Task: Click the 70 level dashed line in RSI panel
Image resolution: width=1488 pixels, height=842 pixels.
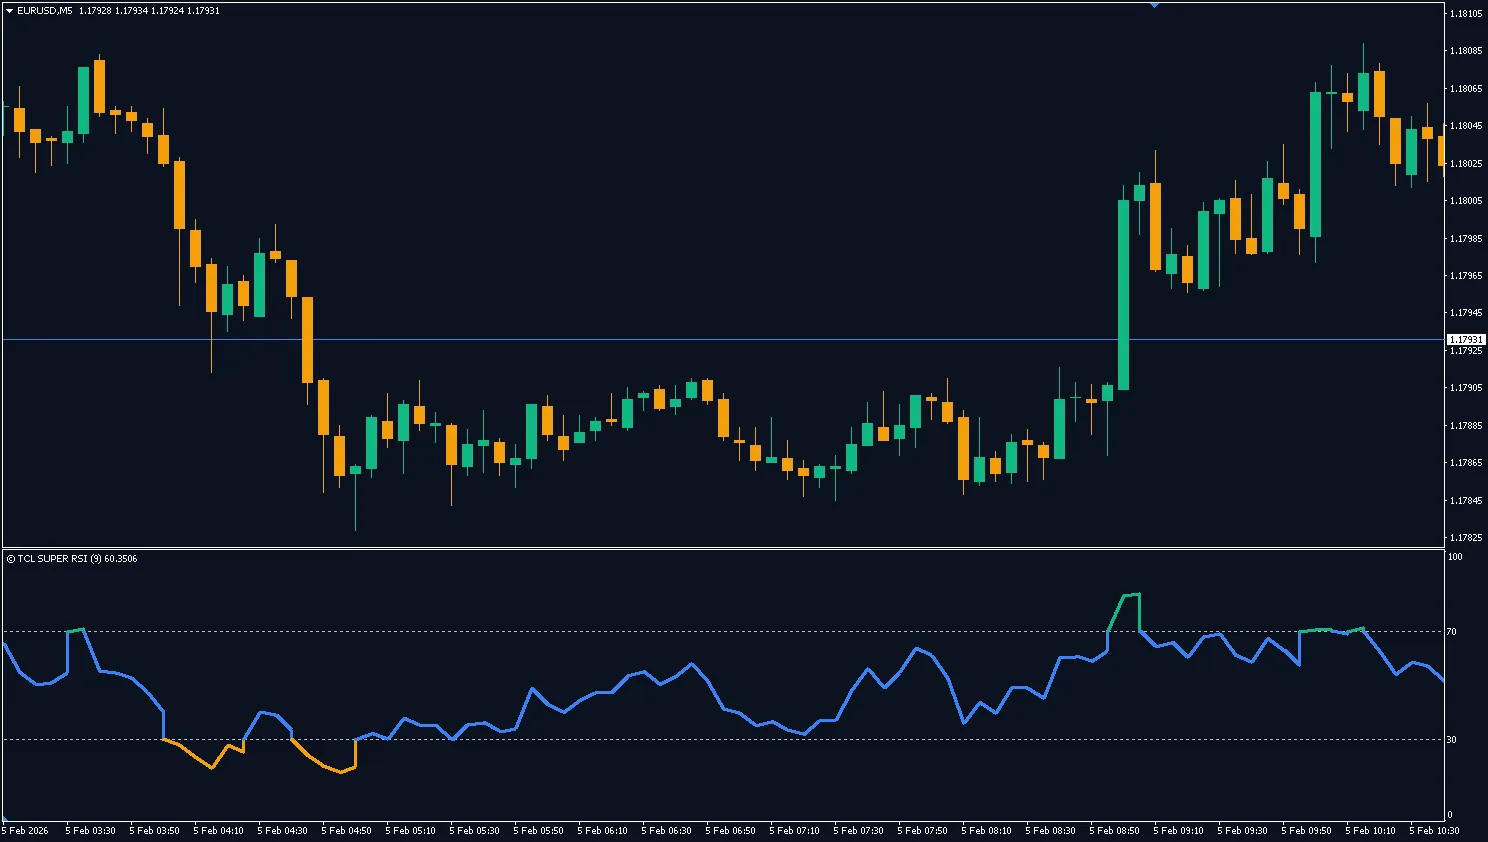Action: pos(700,631)
